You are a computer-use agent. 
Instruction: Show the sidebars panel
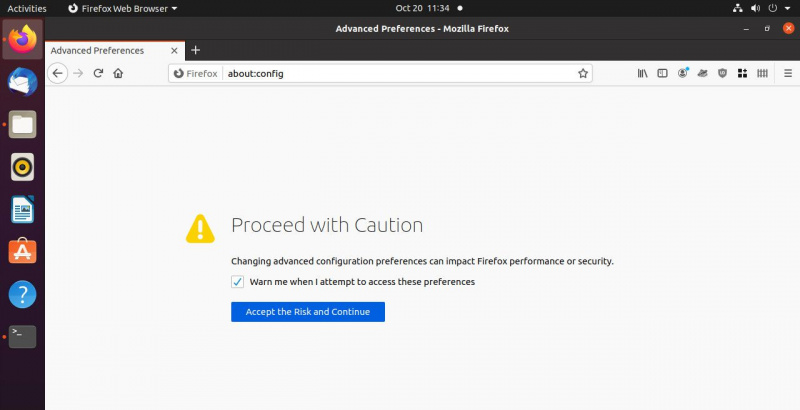[662, 73]
